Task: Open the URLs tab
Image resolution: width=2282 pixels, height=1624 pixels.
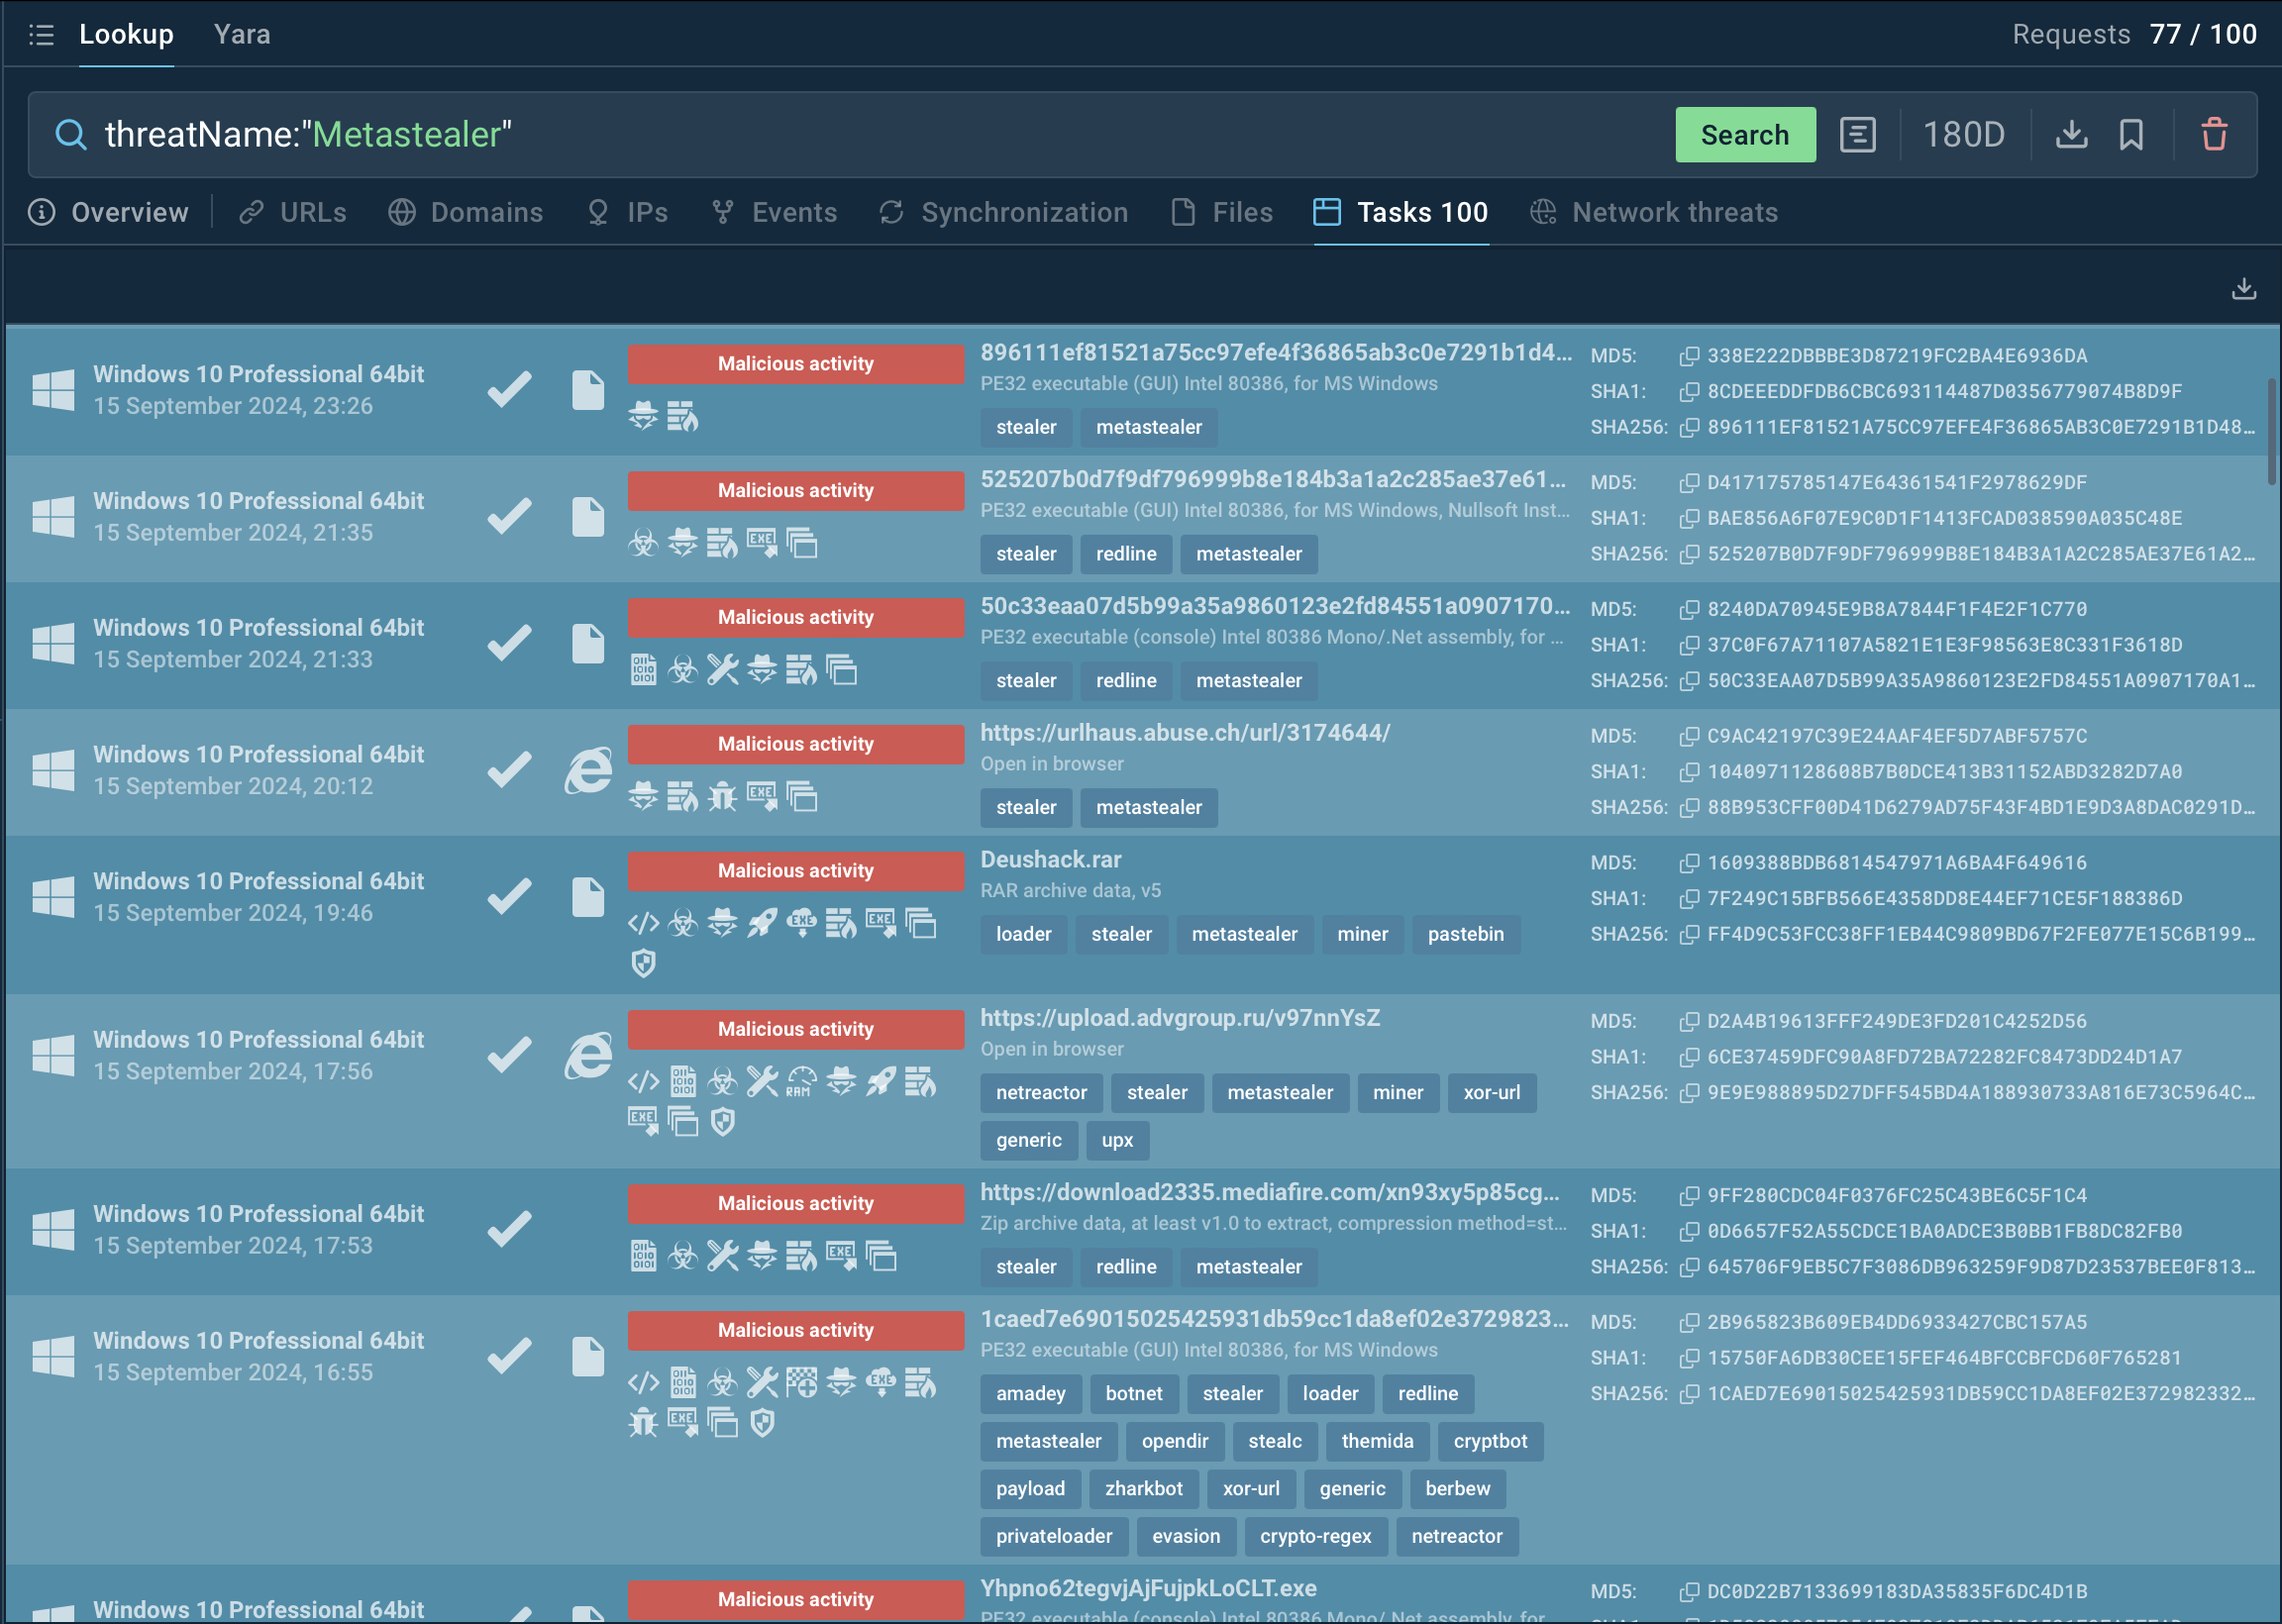Action: tap(292, 212)
